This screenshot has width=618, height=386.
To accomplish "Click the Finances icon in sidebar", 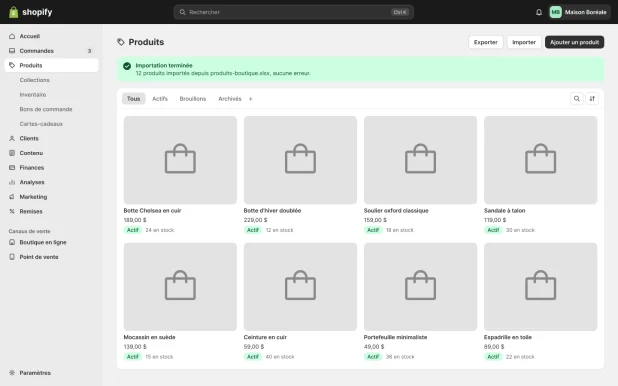I will pyautogui.click(x=12, y=168).
